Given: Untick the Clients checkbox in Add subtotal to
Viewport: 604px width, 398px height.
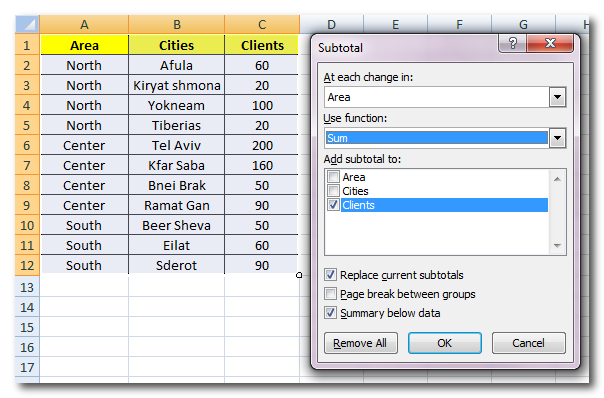Looking at the screenshot, I should click(x=333, y=205).
